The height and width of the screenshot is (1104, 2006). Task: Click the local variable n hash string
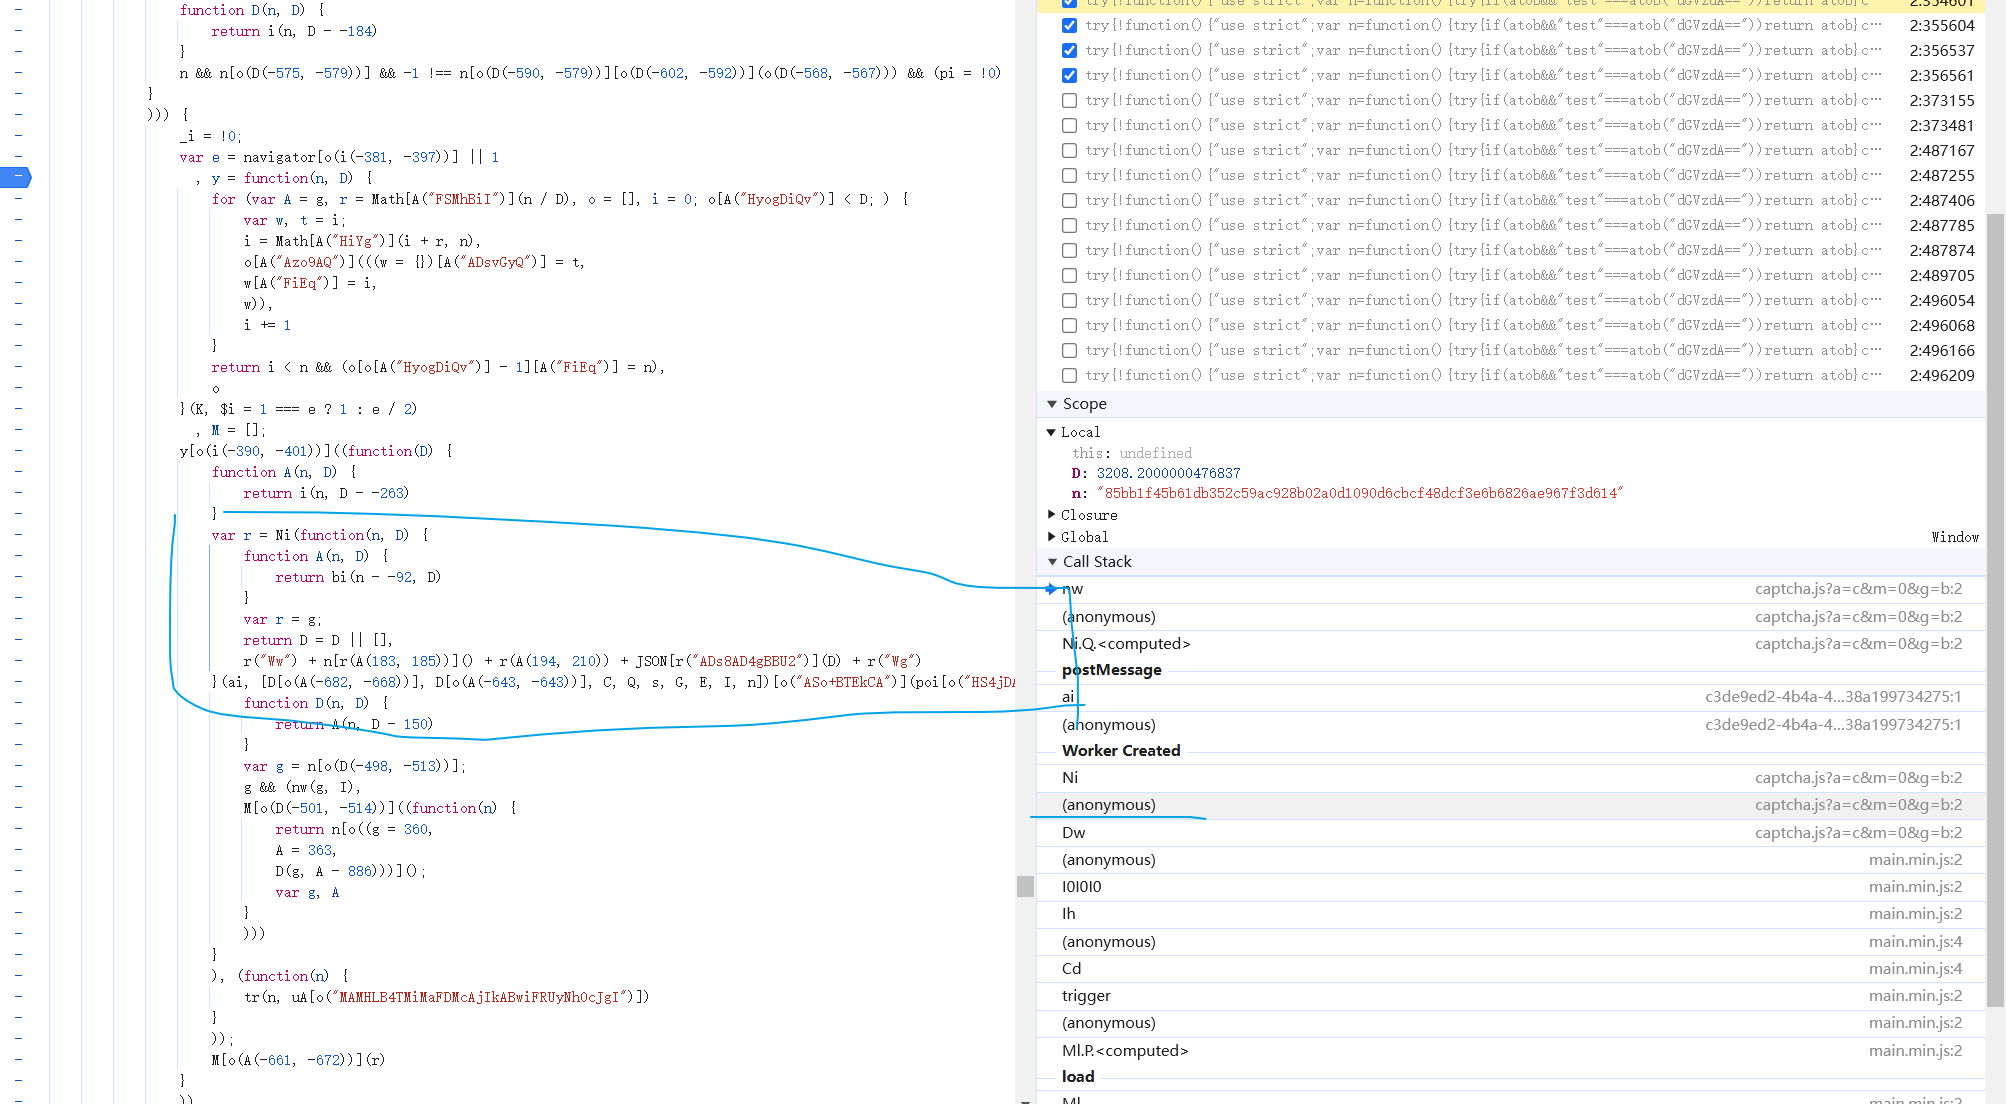1360,493
